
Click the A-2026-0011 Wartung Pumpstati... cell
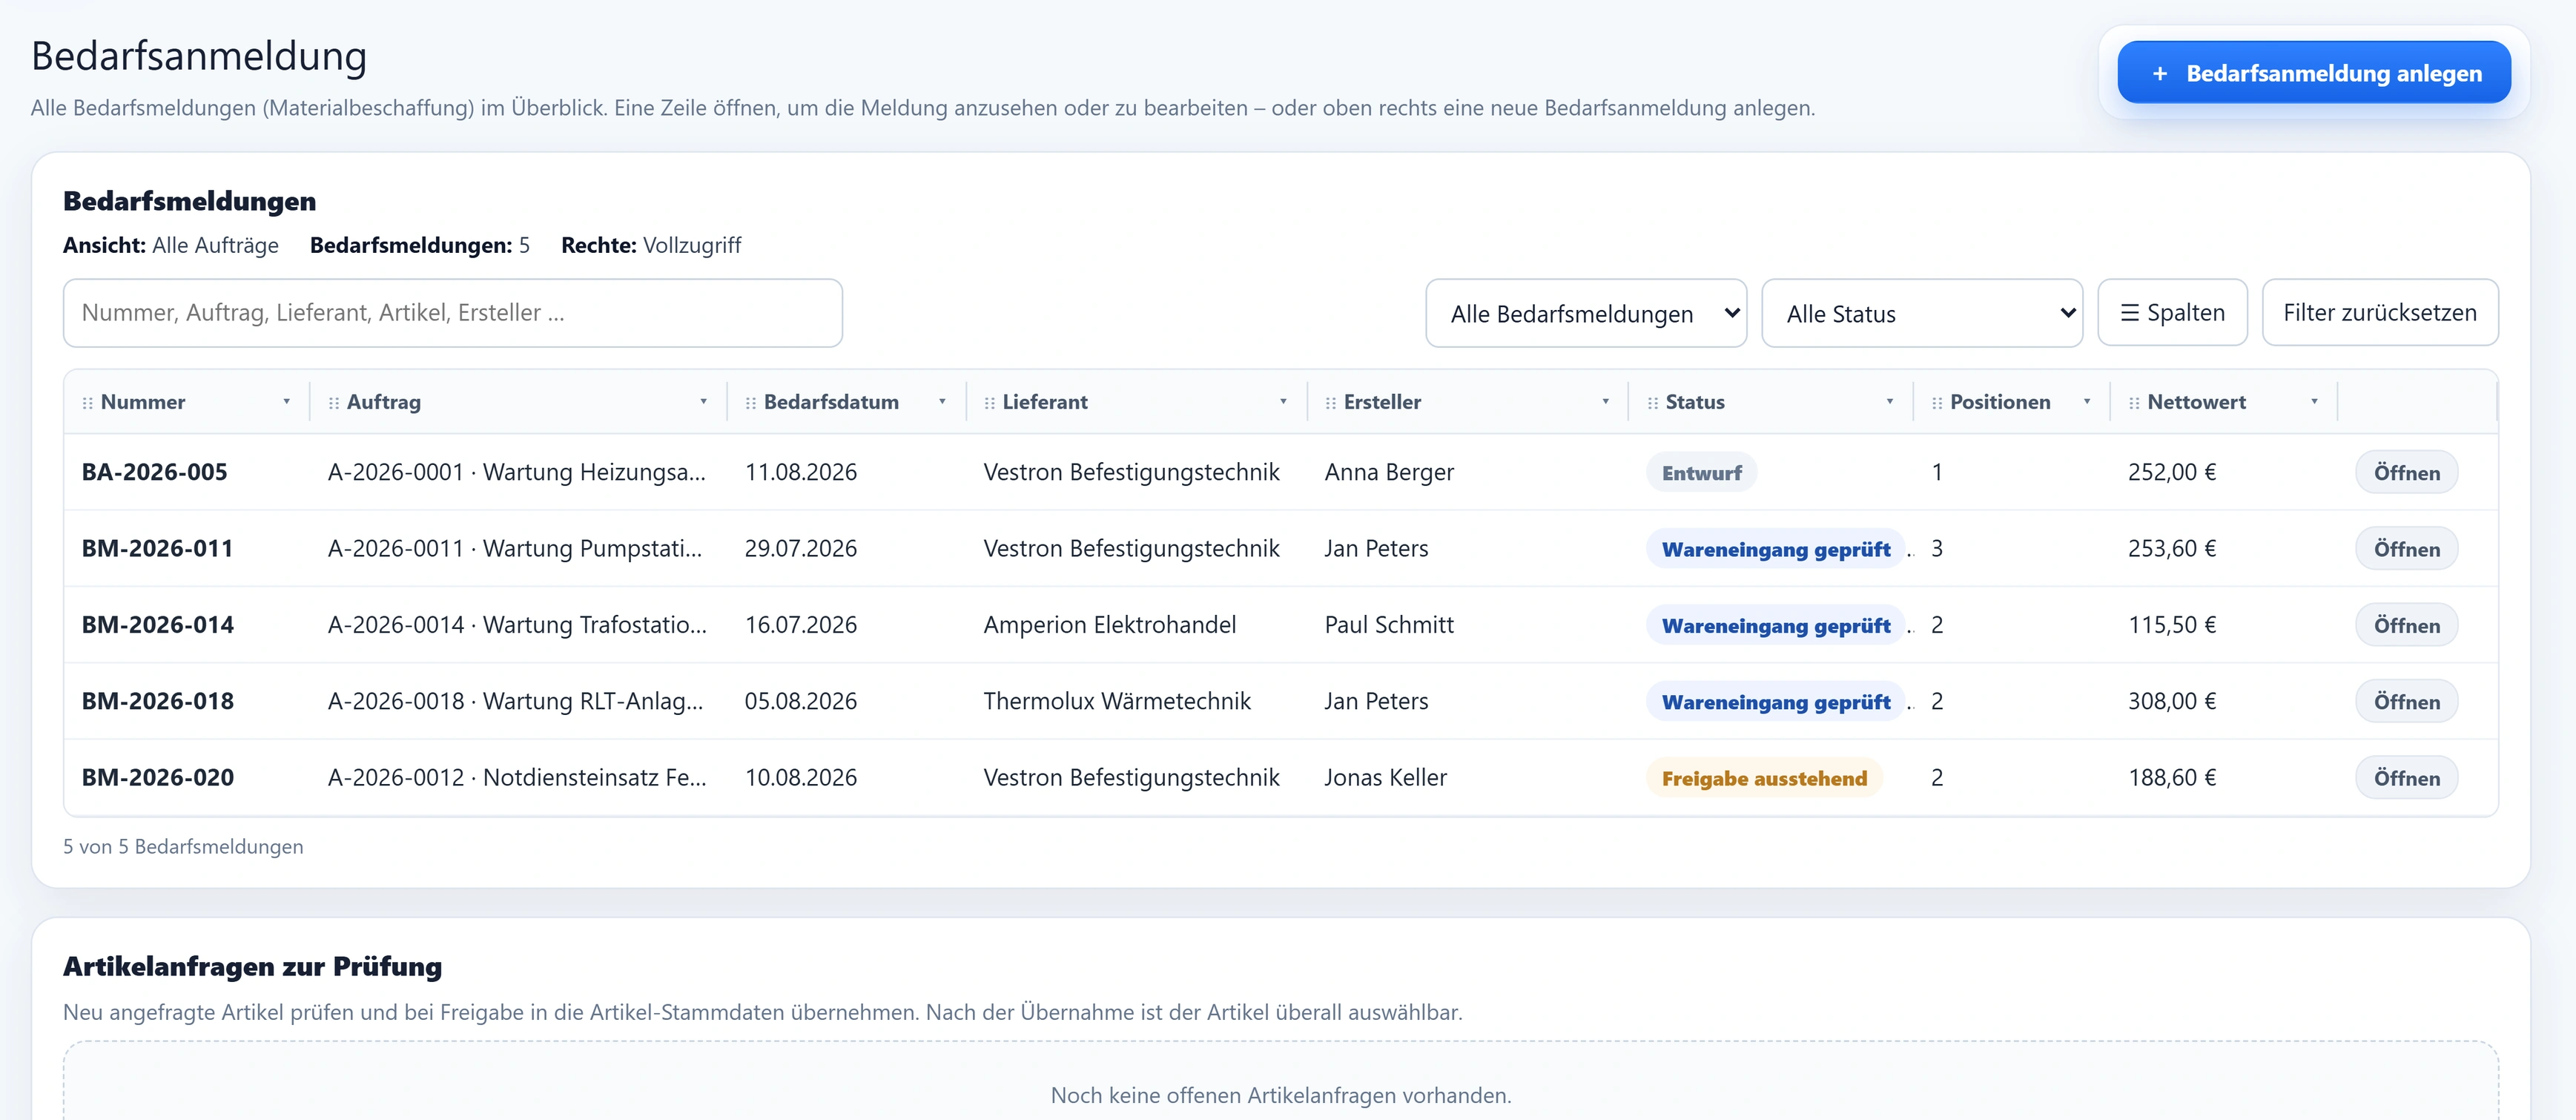click(x=515, y=548)
